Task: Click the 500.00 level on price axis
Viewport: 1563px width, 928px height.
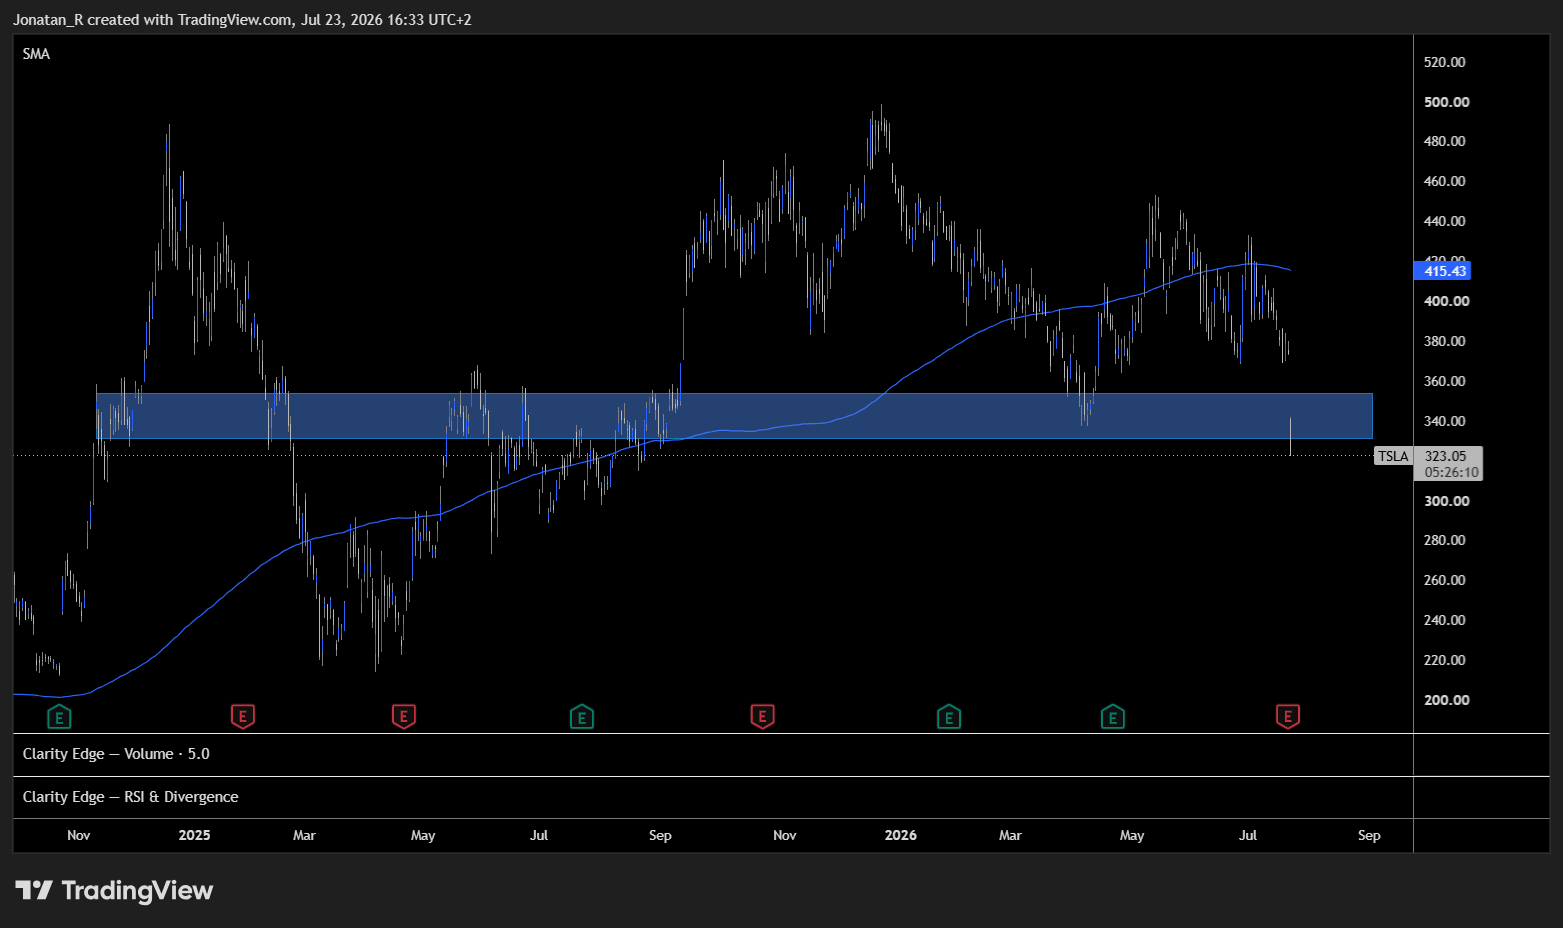Action: pos(1446,102)
